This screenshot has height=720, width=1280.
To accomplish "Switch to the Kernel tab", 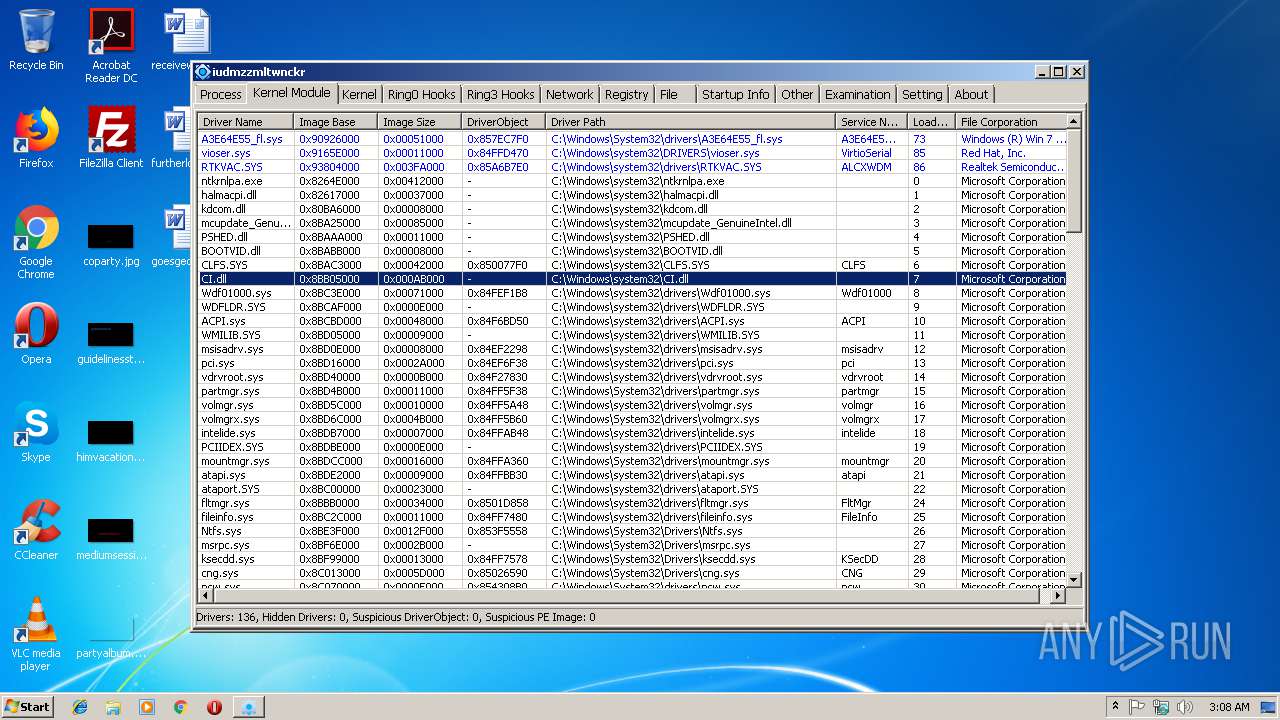I will click(359, 94).
